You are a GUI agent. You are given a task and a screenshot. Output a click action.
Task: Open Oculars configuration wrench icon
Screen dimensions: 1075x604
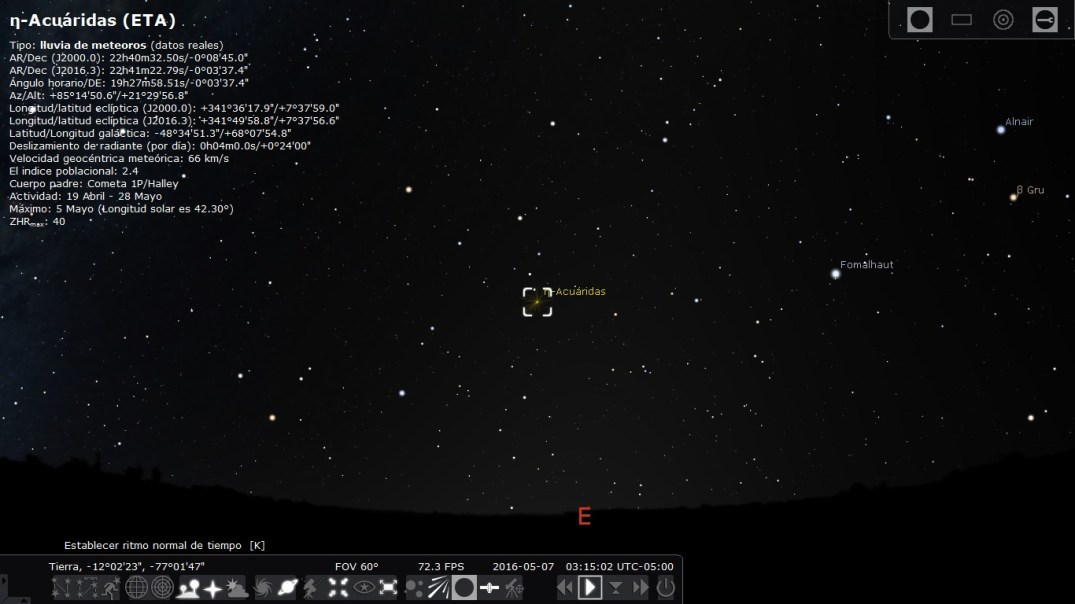coord(1045,20)
